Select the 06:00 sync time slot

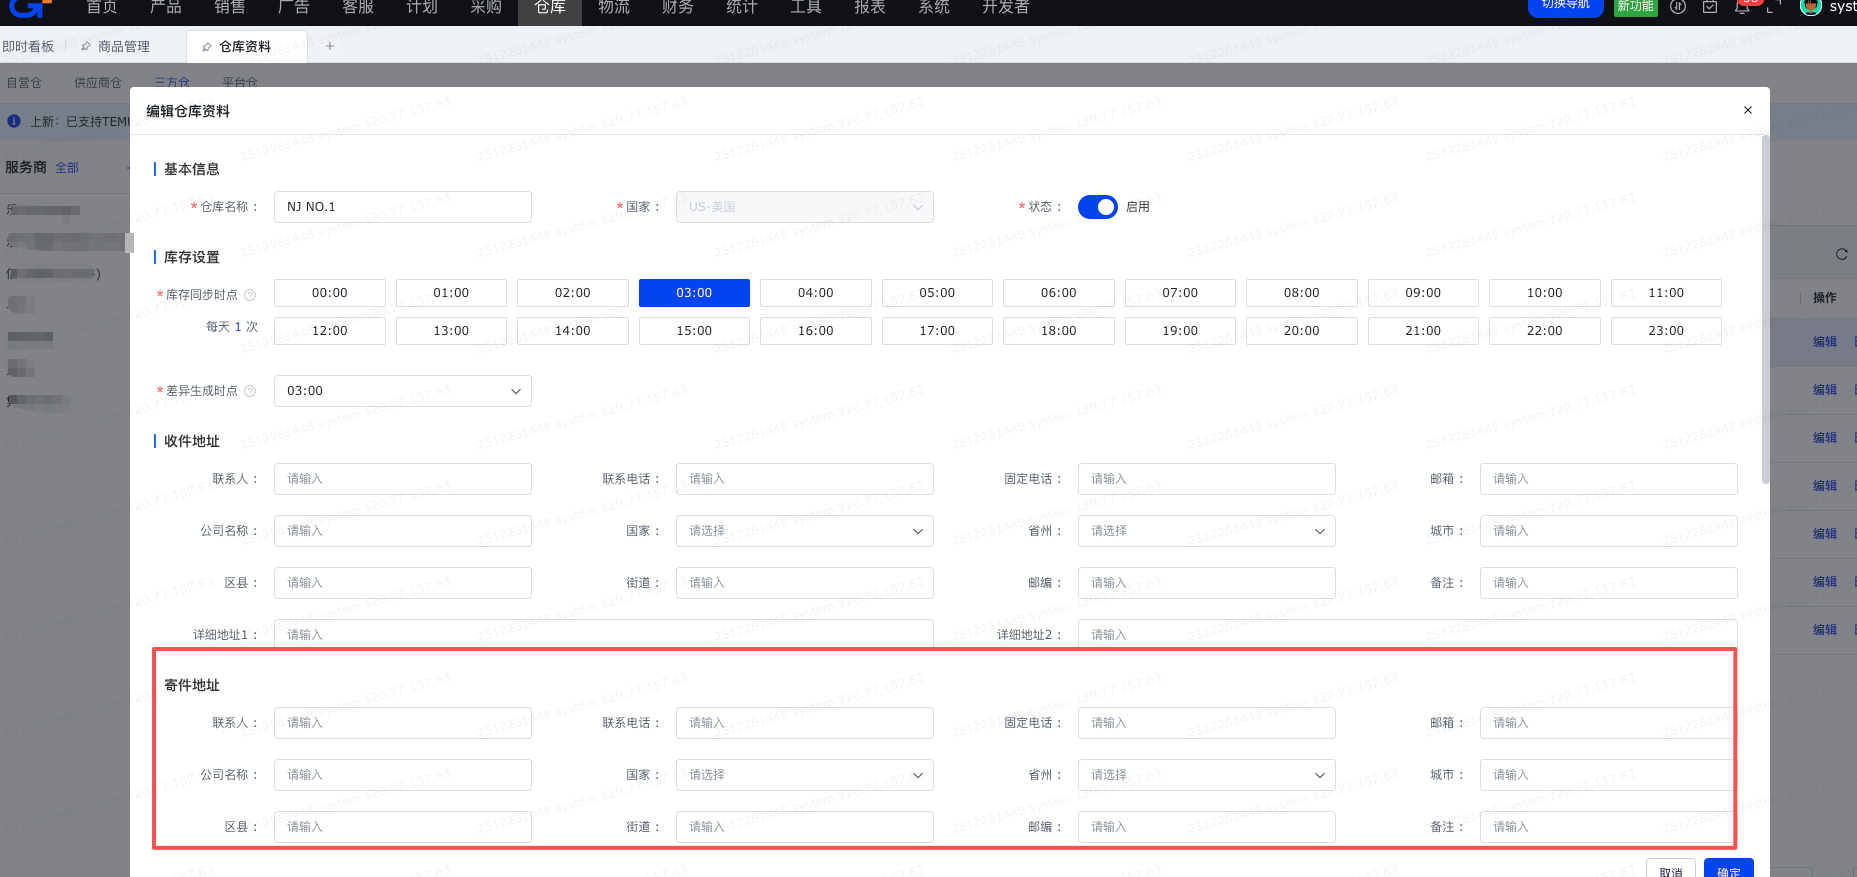pos(1059,293)
